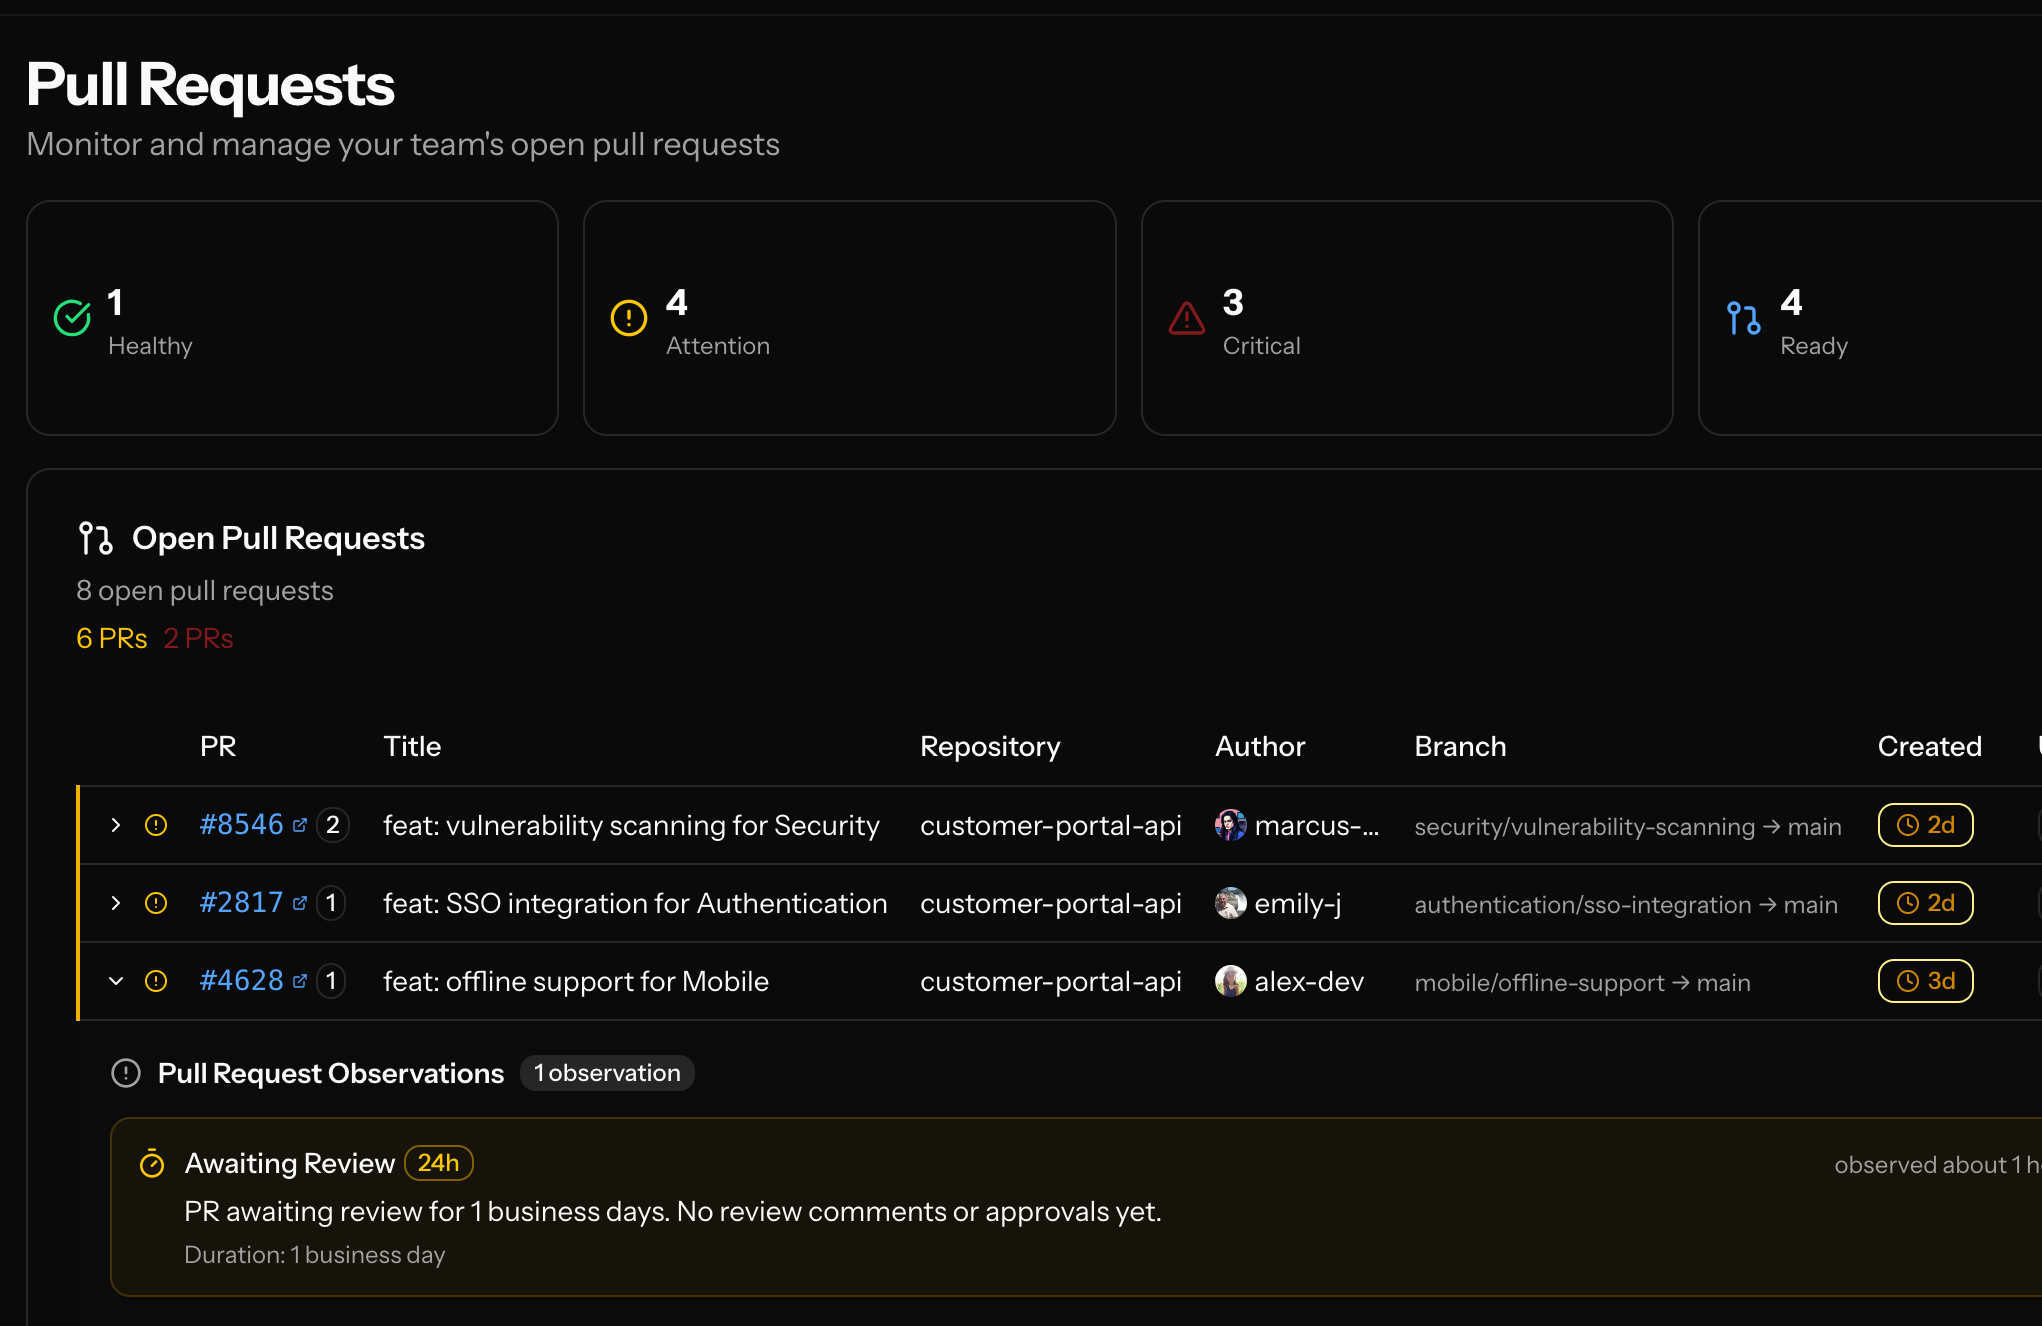Click 'Duration: 1 business day' text
The image size is (2042, 1326).
point(315,1255)
